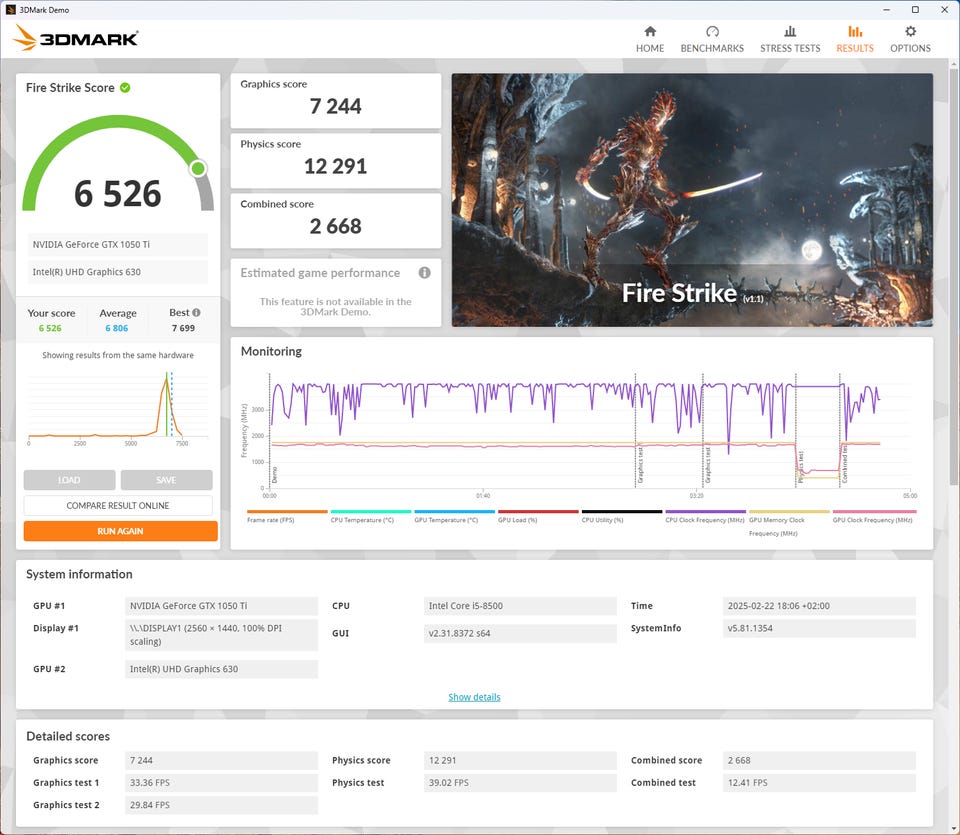Open the Show details link
The width and height of the screenshot is (960, 835).
coord(474,697)
